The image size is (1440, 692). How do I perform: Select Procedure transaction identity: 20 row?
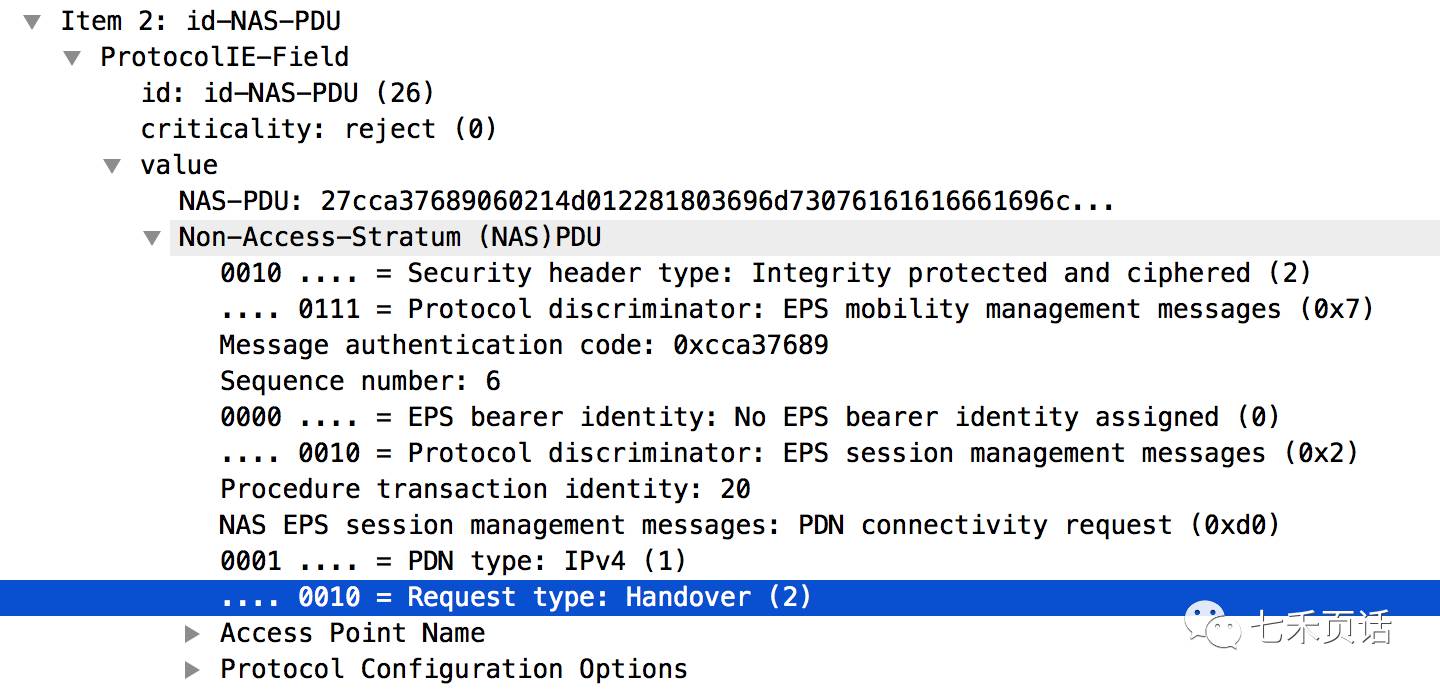tap(485, 489)
